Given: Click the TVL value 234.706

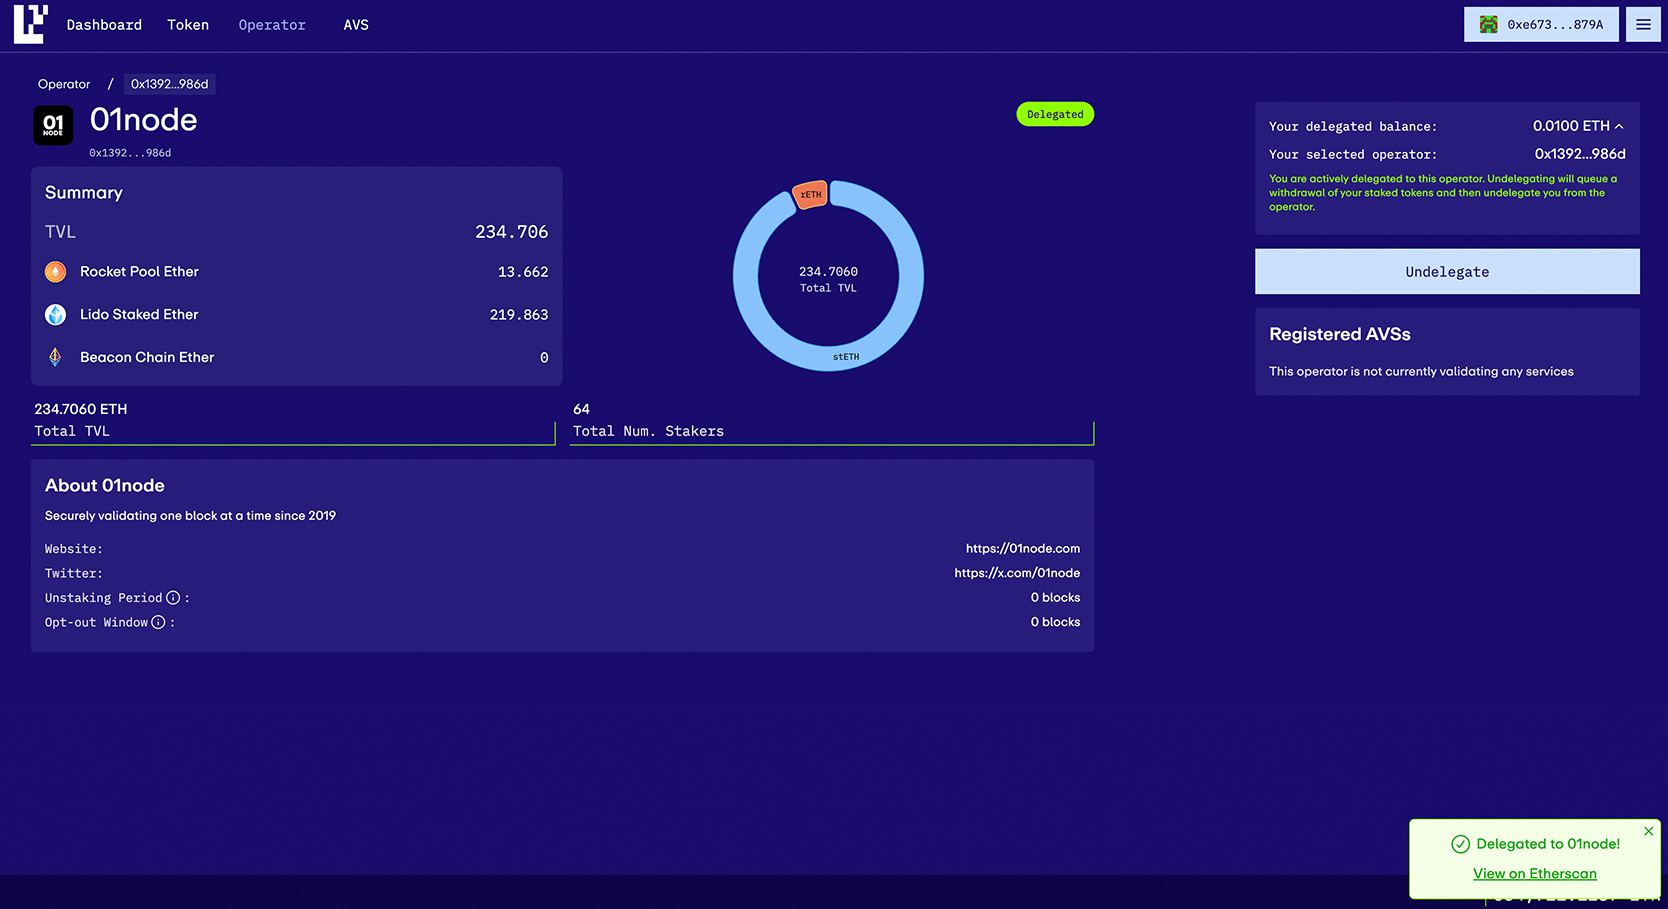Looking at the screenshot, I should tap(511, 232).
